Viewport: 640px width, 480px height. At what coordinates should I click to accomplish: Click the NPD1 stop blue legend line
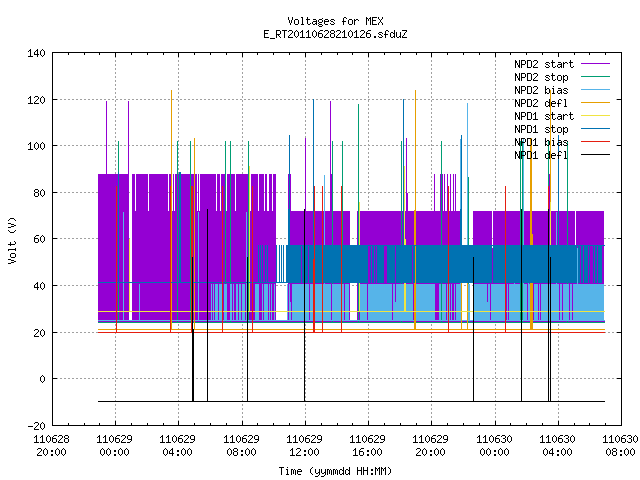[595, 129]
